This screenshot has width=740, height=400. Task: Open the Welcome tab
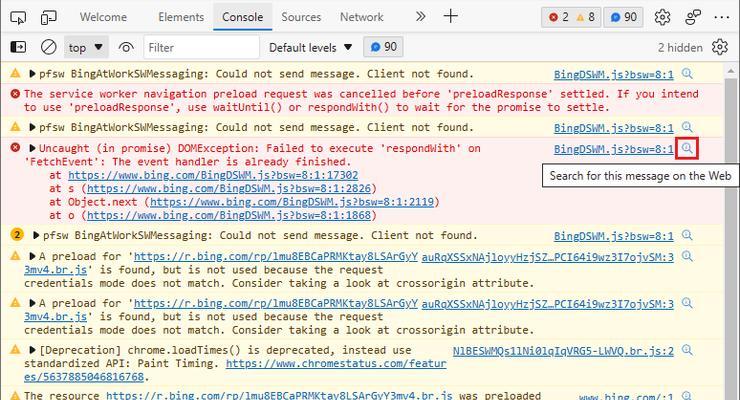pos(103,17)
